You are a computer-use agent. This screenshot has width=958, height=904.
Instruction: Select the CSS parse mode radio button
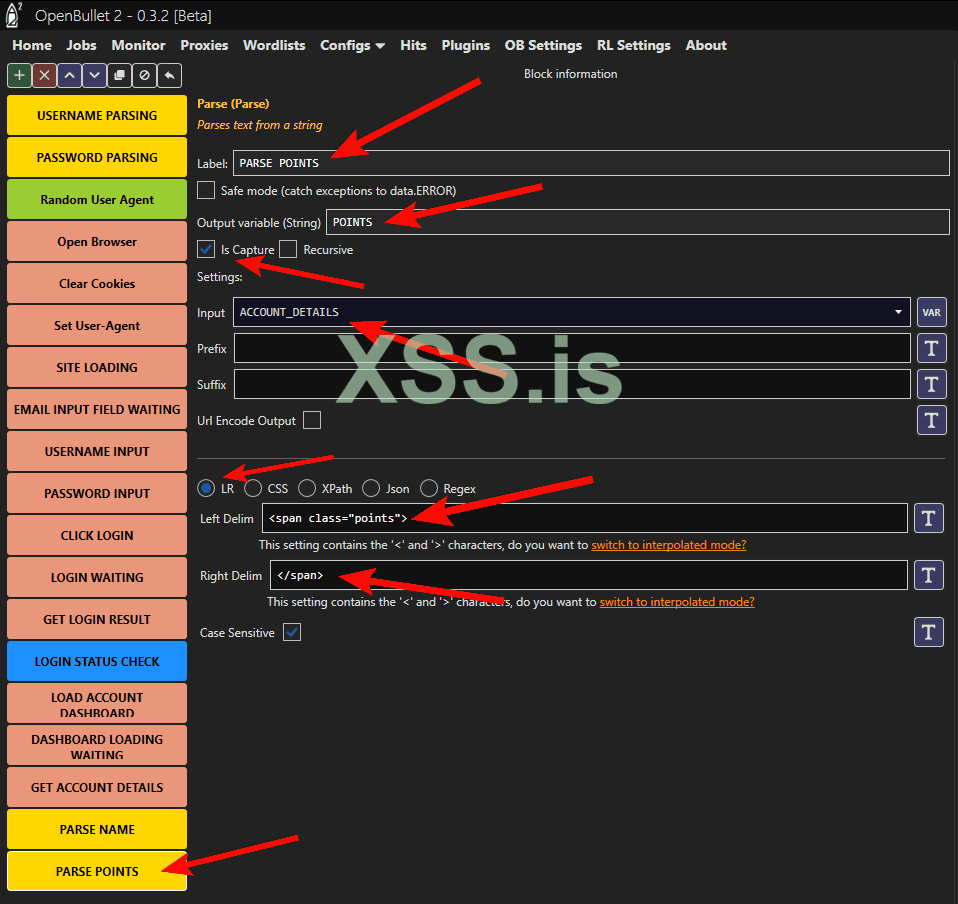click(x=253, y=488)
